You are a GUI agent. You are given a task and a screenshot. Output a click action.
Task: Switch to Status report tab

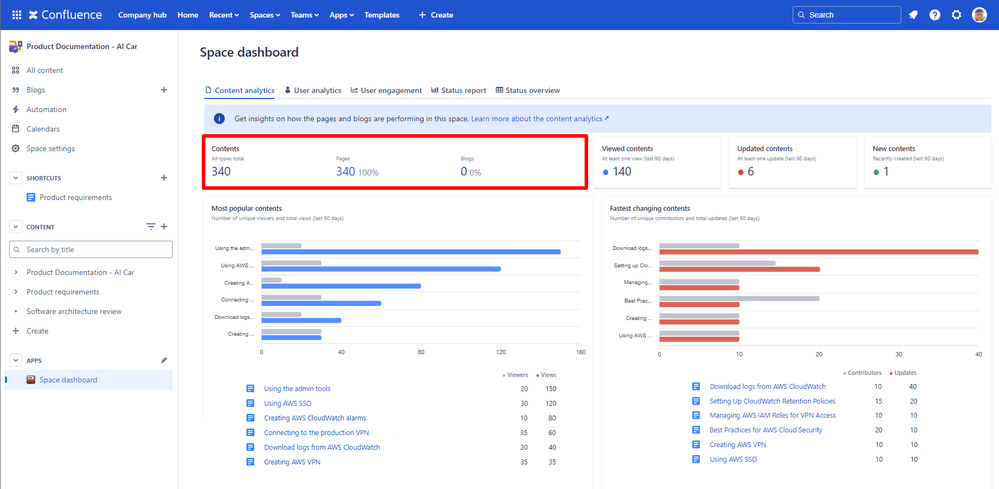pyautogui.click(x=459, y=90)
